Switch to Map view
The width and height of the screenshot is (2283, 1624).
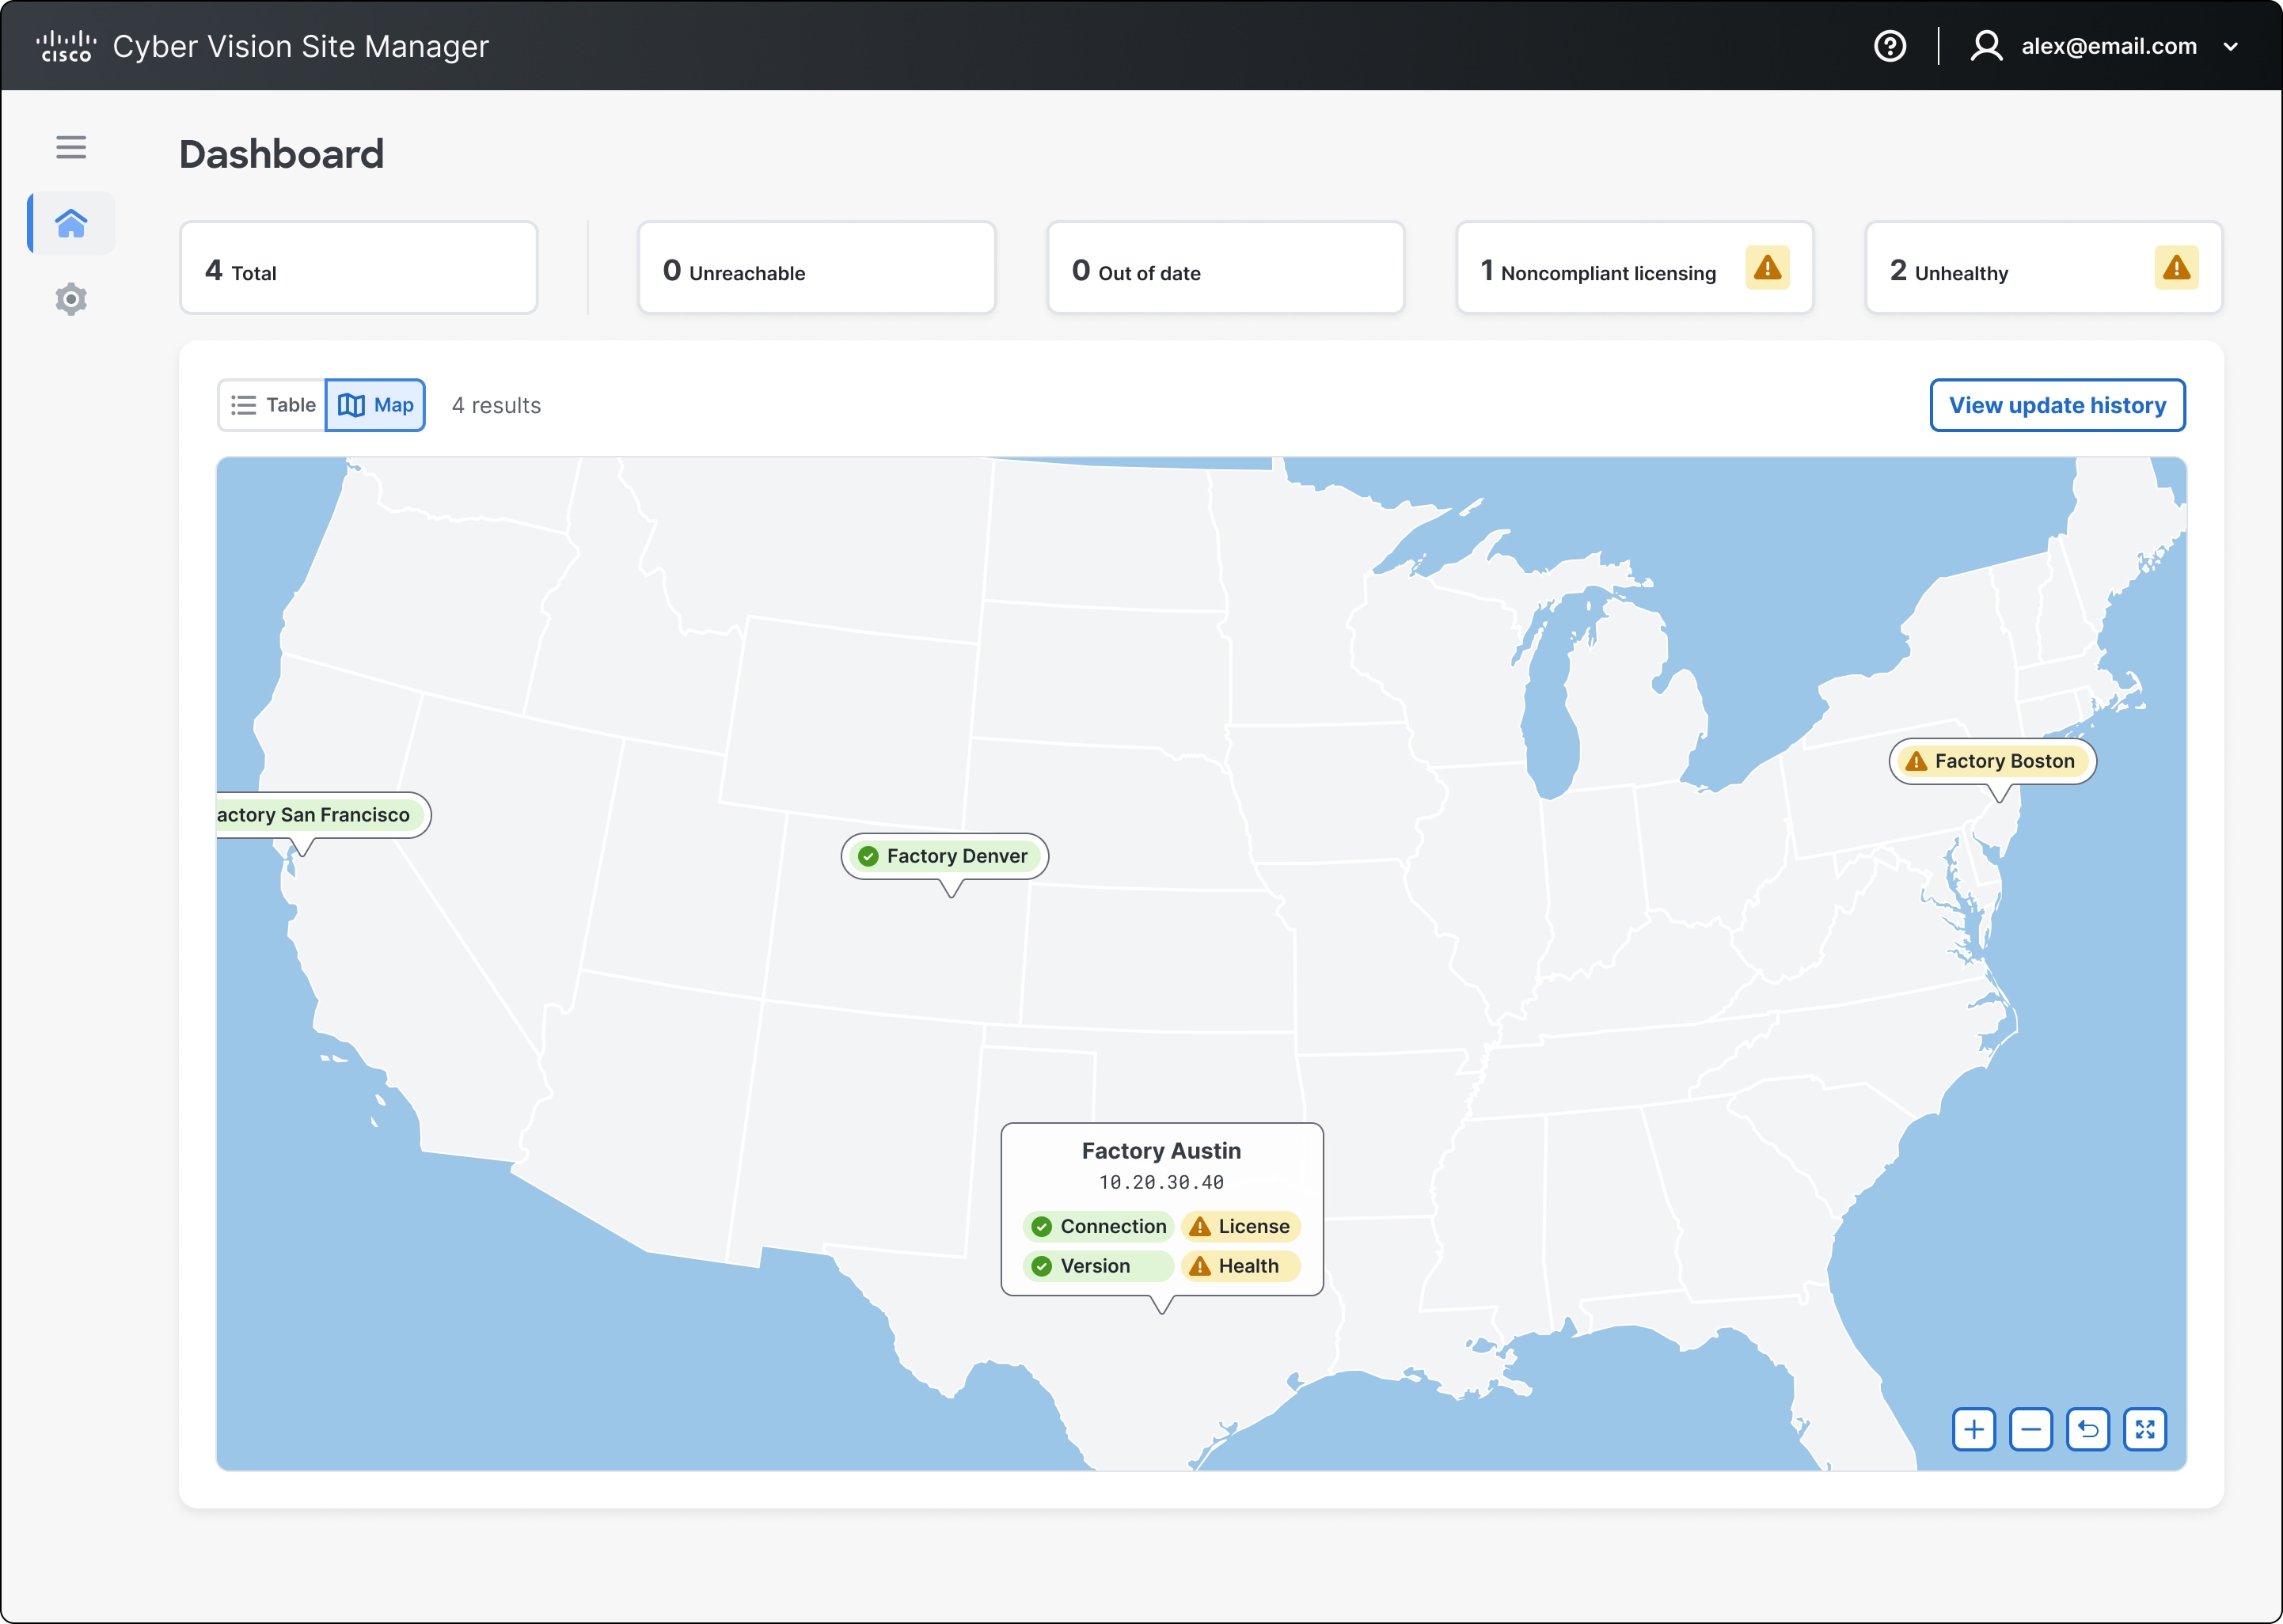[x=375, y=405]
